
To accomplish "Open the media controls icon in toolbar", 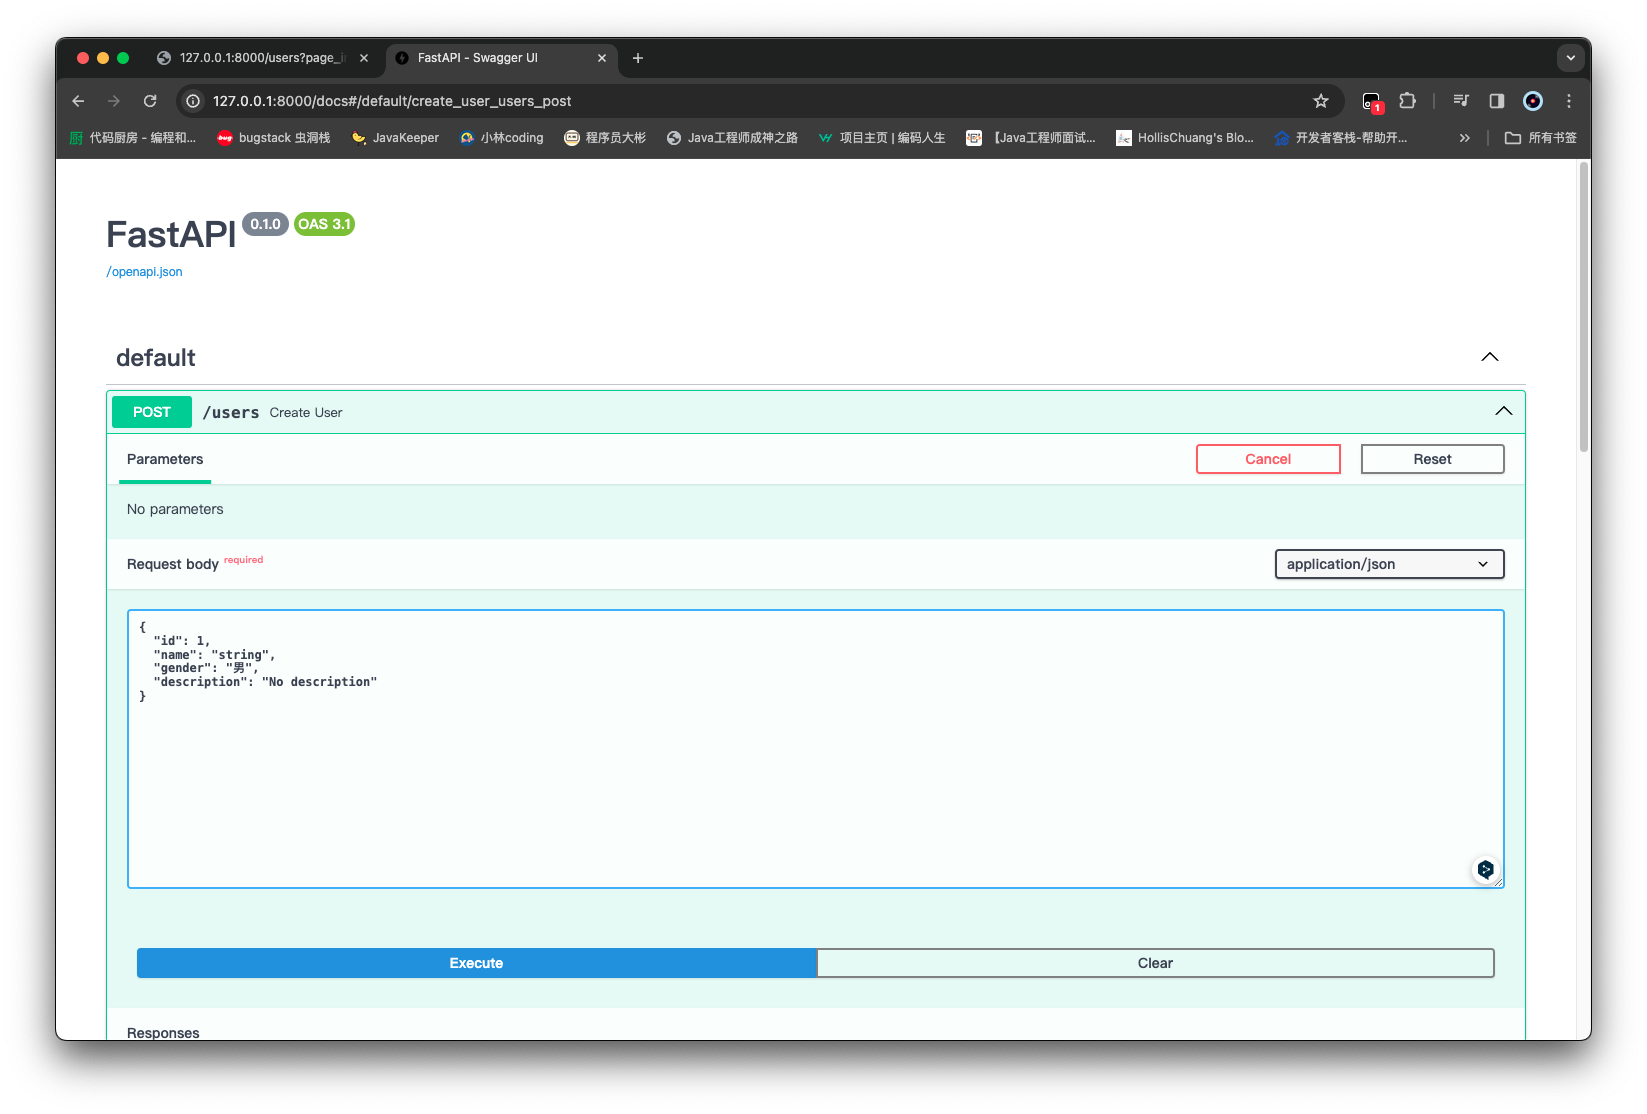I will 1461,101.
